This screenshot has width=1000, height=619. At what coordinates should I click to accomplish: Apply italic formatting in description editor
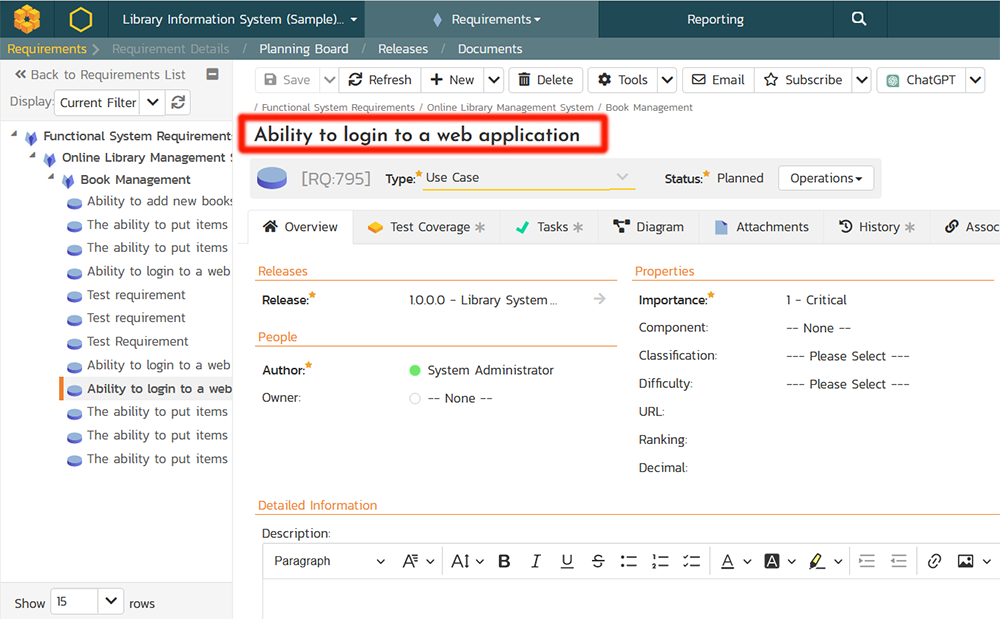[x=536, y=561]
